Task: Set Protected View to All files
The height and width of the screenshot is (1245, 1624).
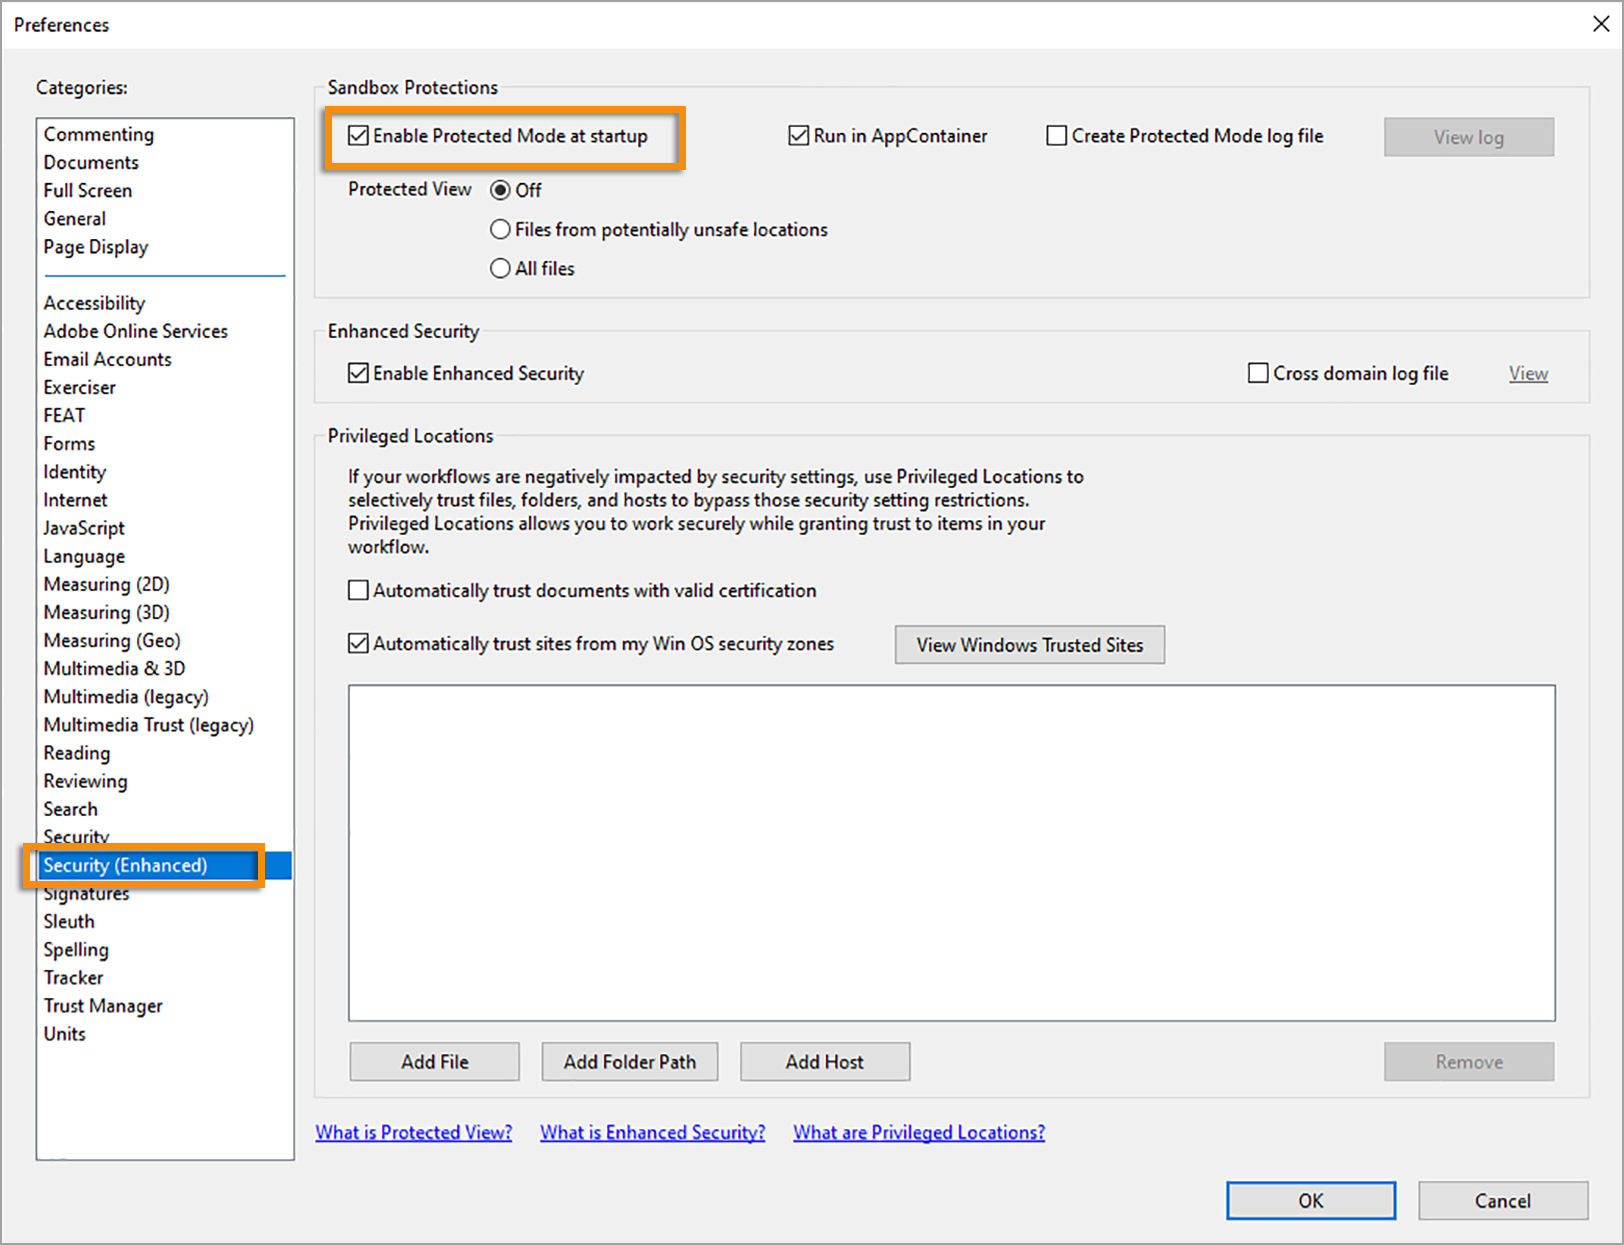Action: coord(500,268)
